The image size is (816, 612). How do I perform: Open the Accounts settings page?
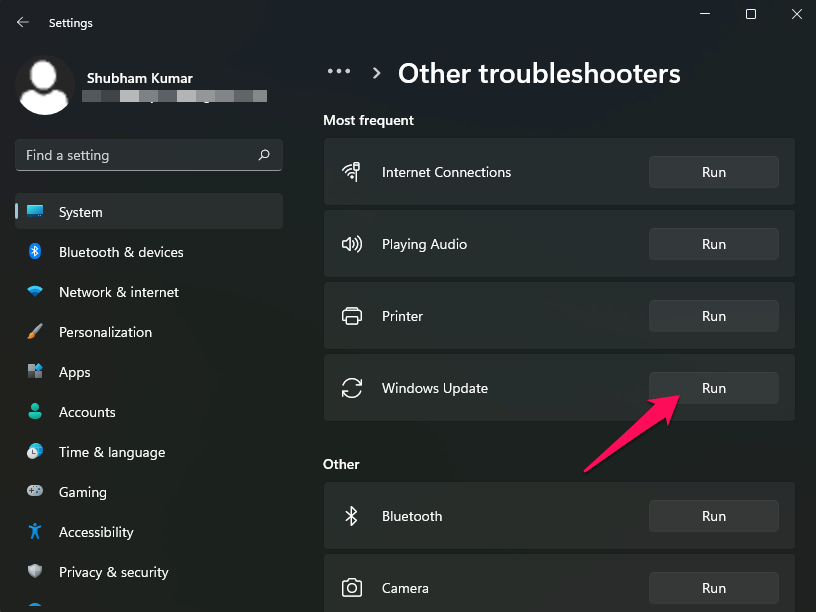pos(87,412)
